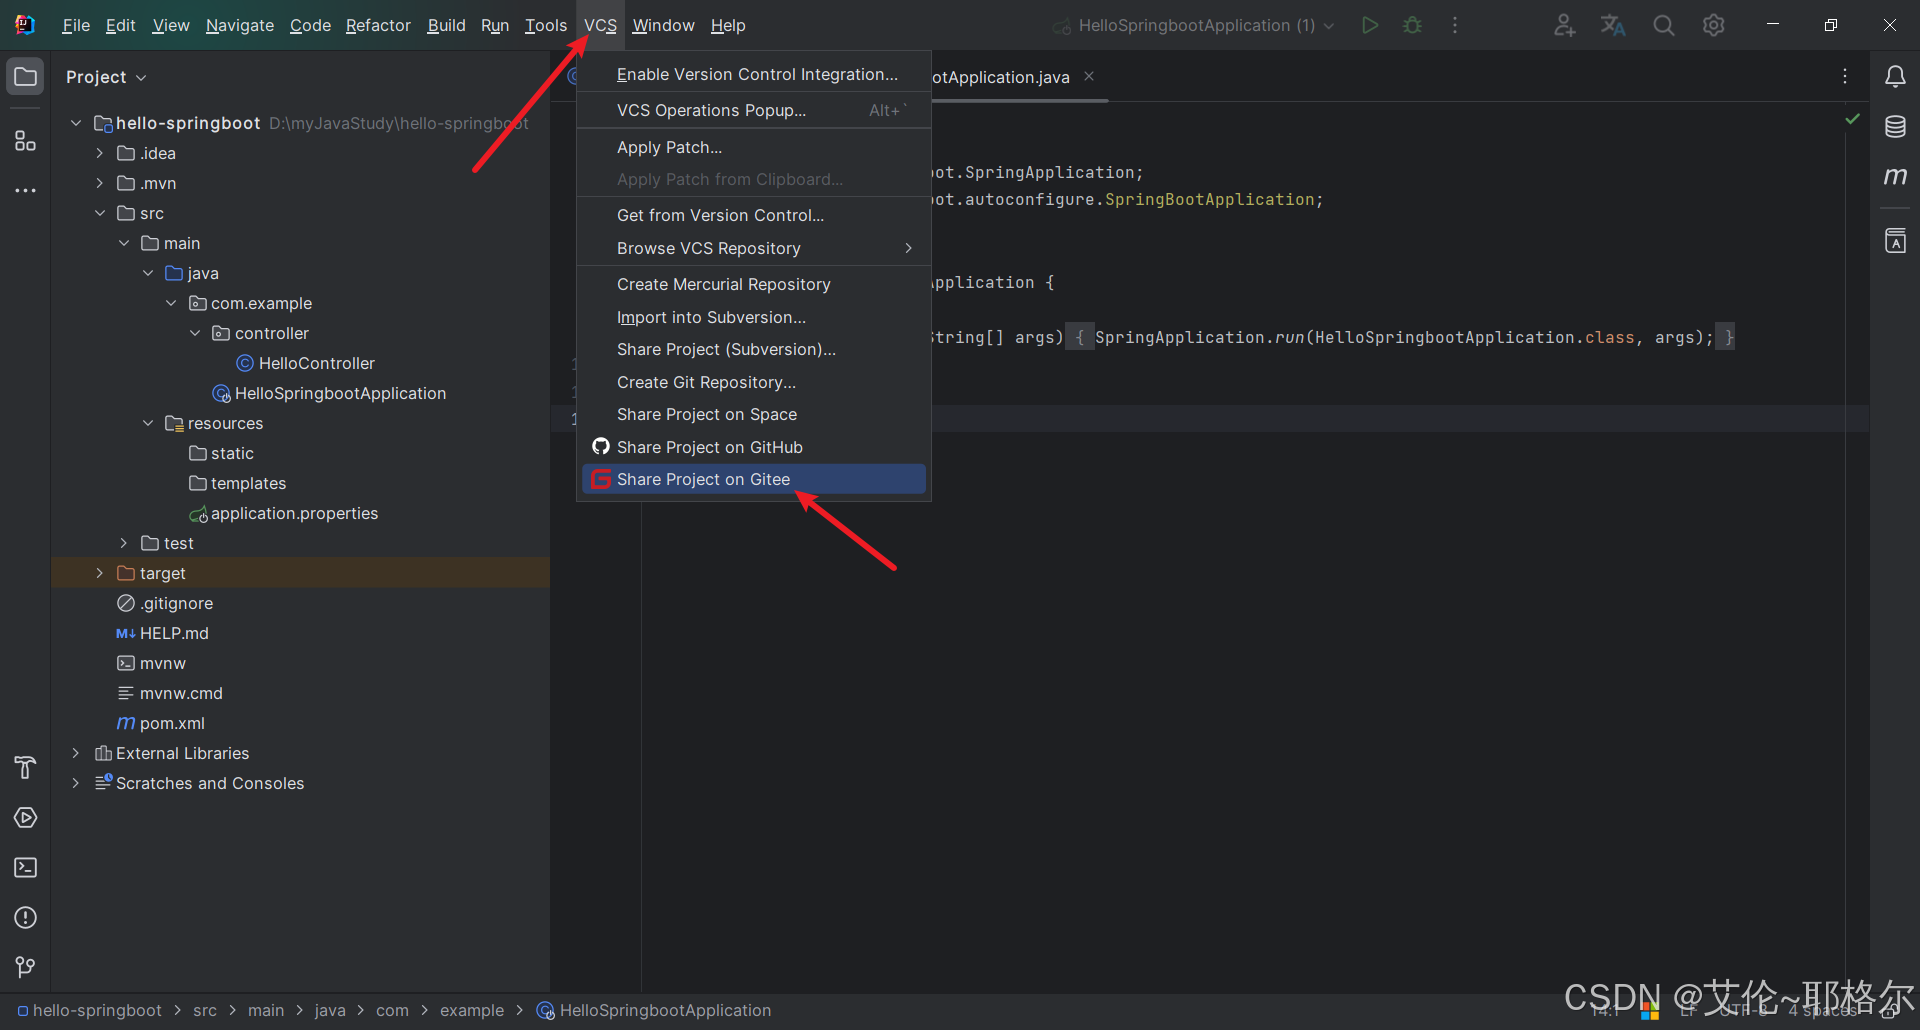This screenshot has width=1920, height=1030.
Task: Click the green inspection checkmark indicator
Action: 1852,119
